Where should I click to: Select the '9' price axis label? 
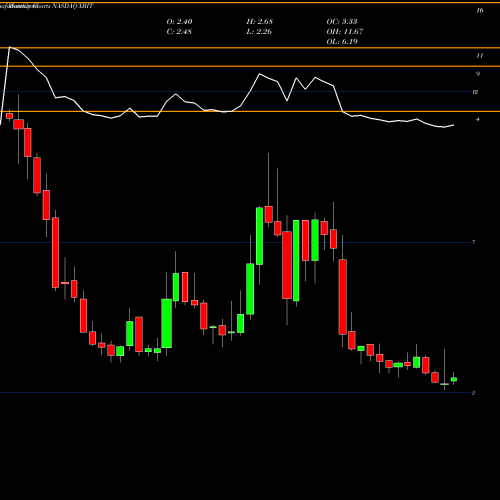pyautogui.click(x=478, y=74)
